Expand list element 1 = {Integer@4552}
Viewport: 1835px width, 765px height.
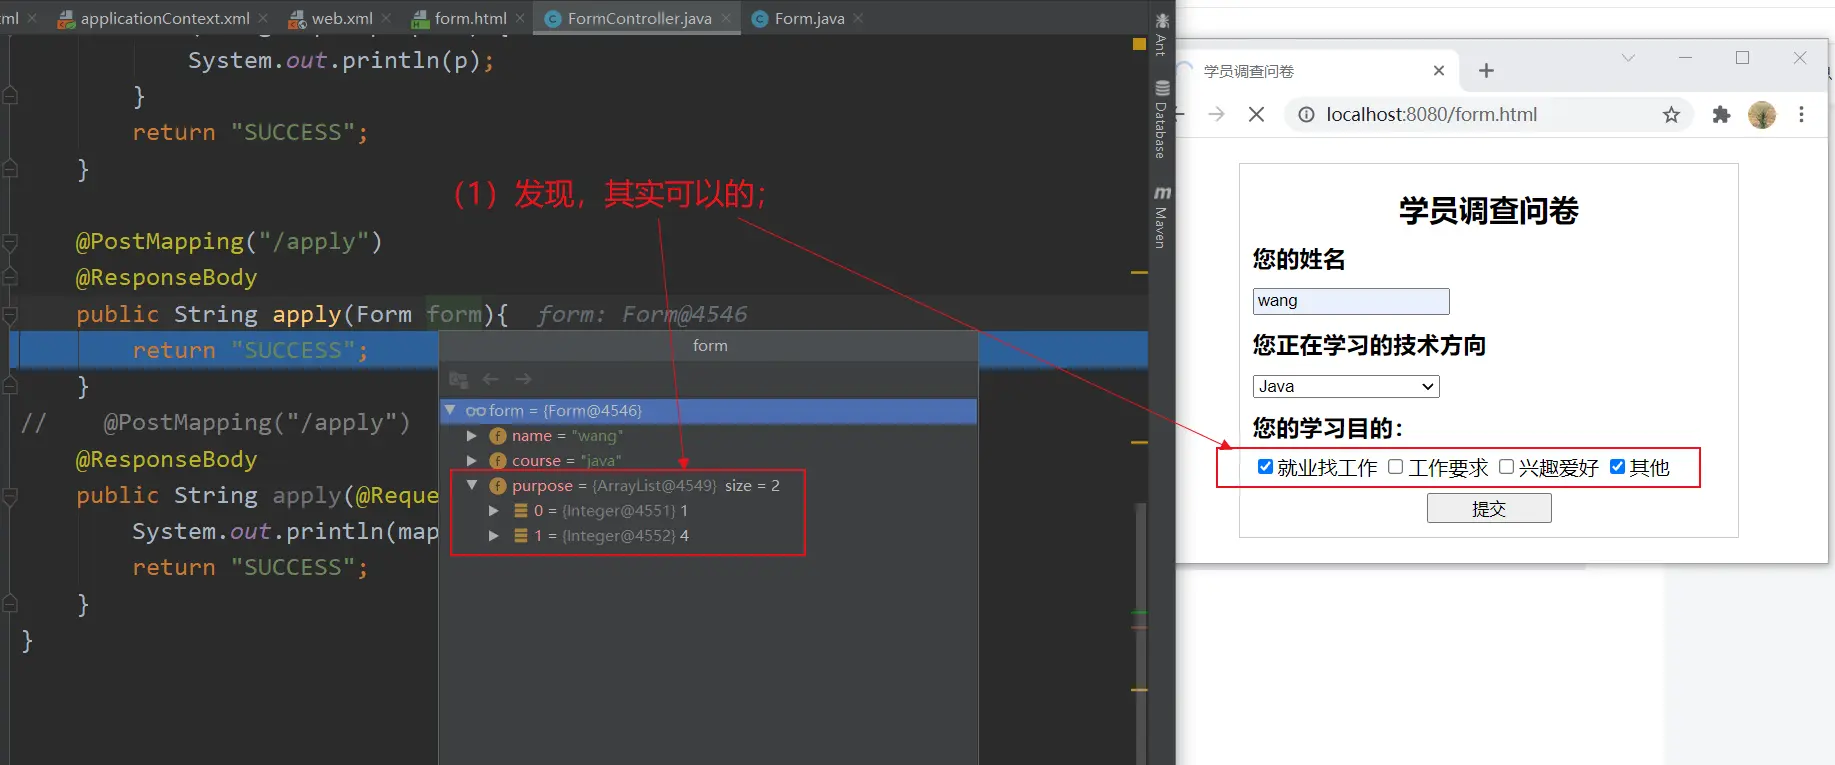(x=494, y=536)
